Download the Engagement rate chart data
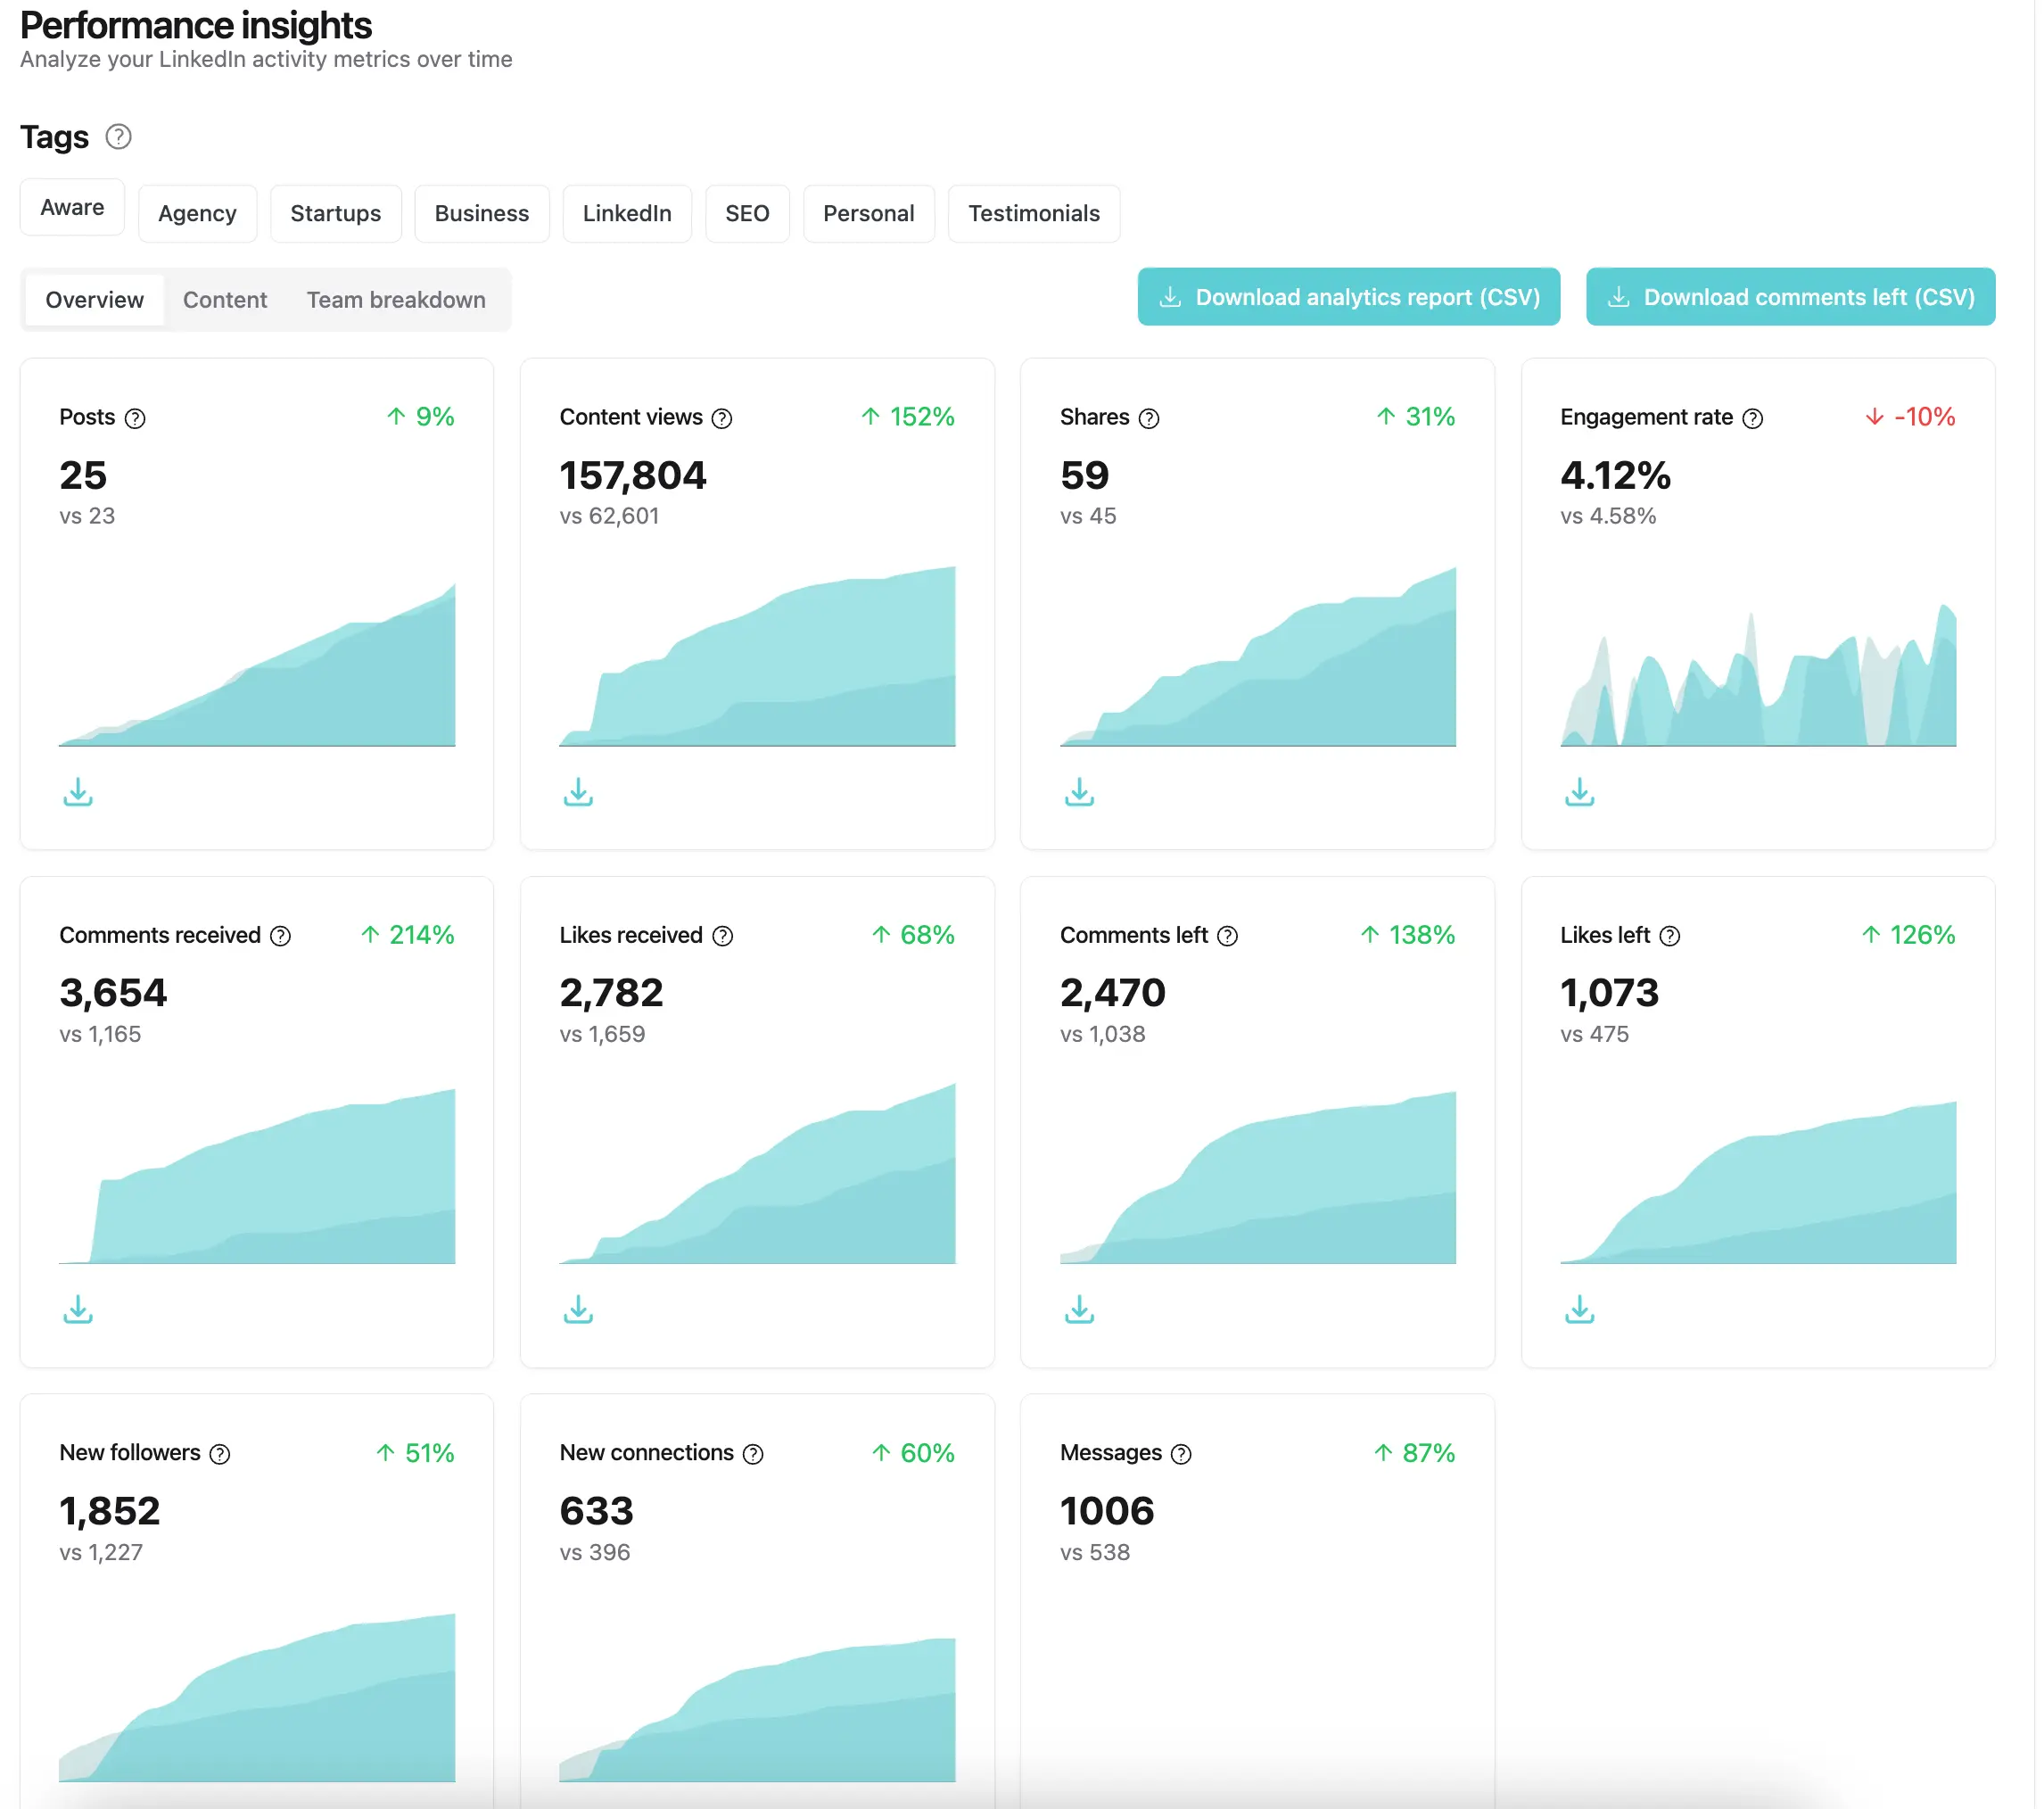The image size is (2044, 1809). 1580,792
